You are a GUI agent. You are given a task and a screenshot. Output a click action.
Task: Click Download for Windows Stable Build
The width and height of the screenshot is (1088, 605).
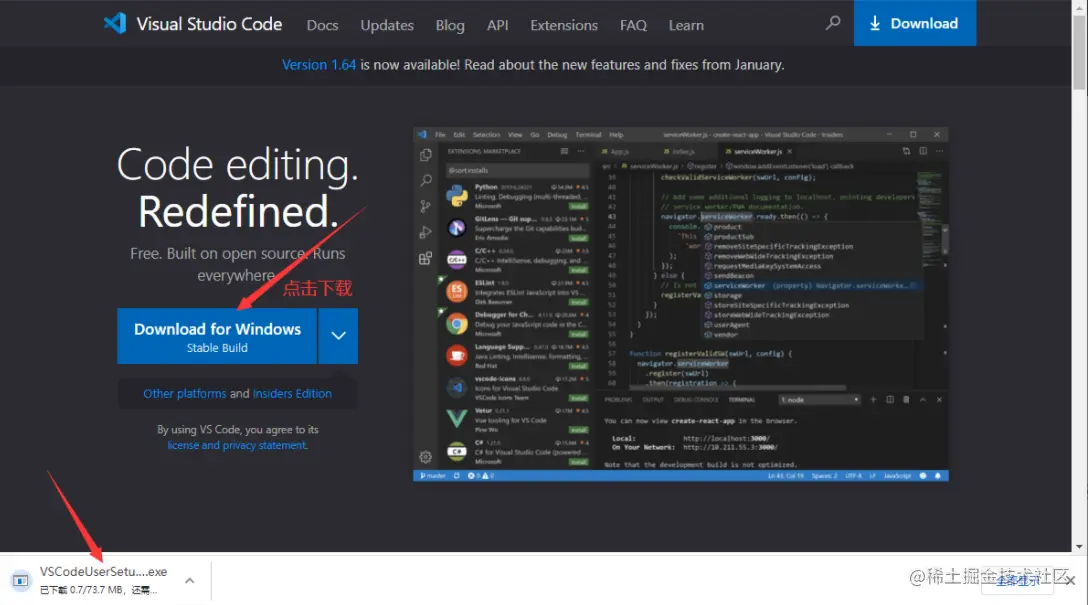point(216,336)
